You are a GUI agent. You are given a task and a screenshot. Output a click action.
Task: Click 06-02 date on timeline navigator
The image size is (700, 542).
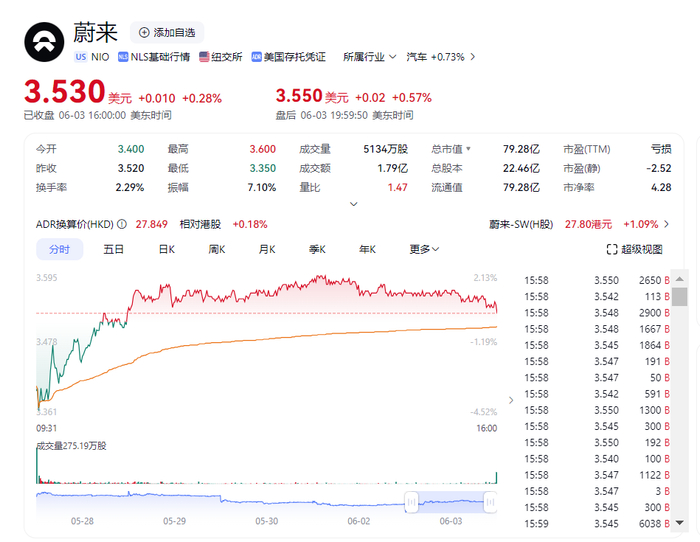coord(358,521)
